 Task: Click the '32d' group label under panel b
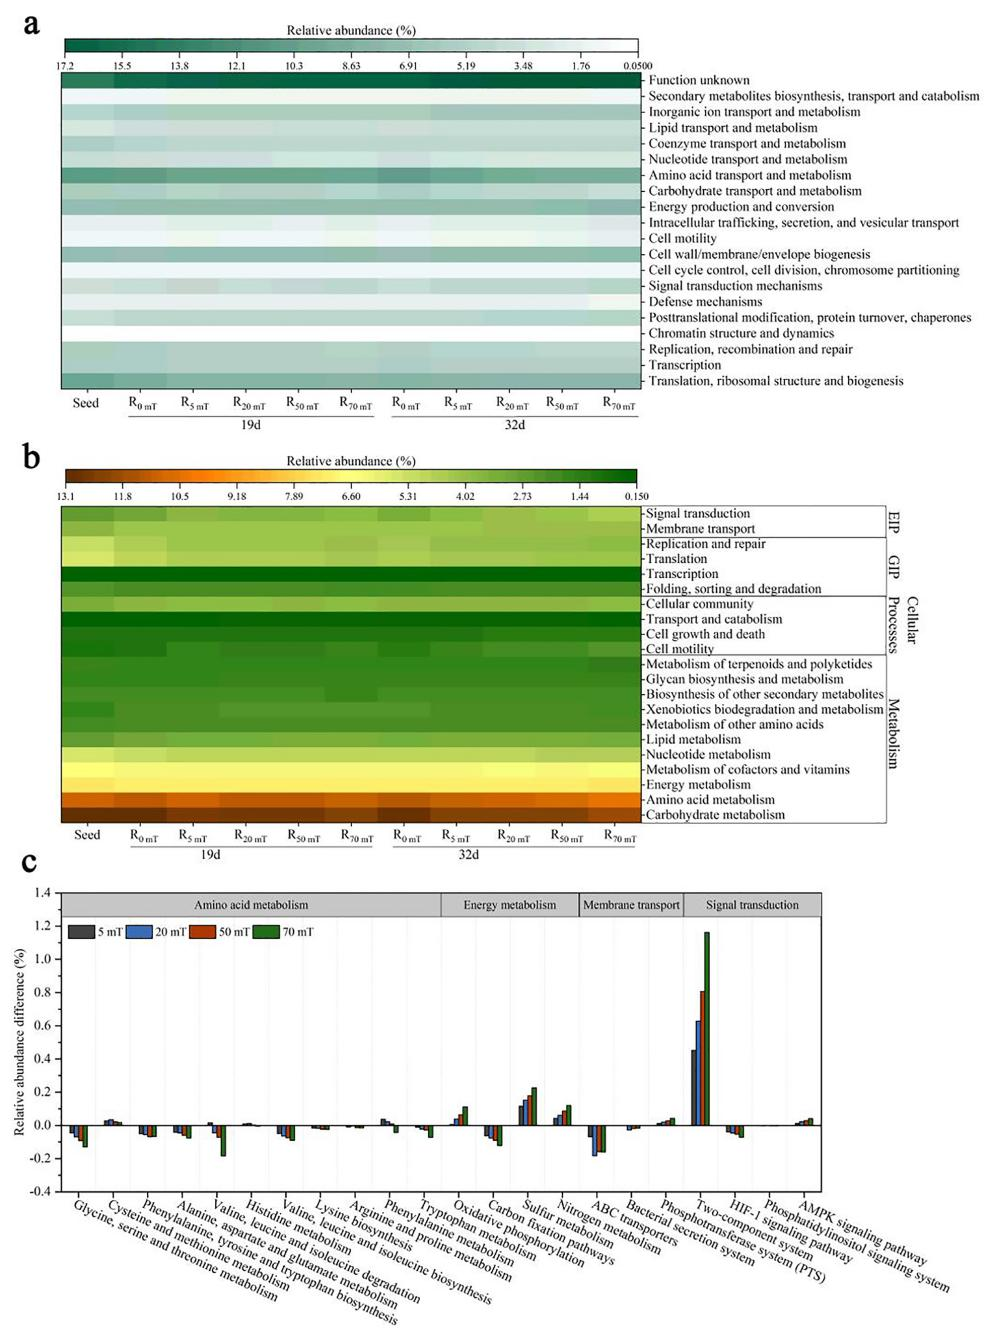469,855
